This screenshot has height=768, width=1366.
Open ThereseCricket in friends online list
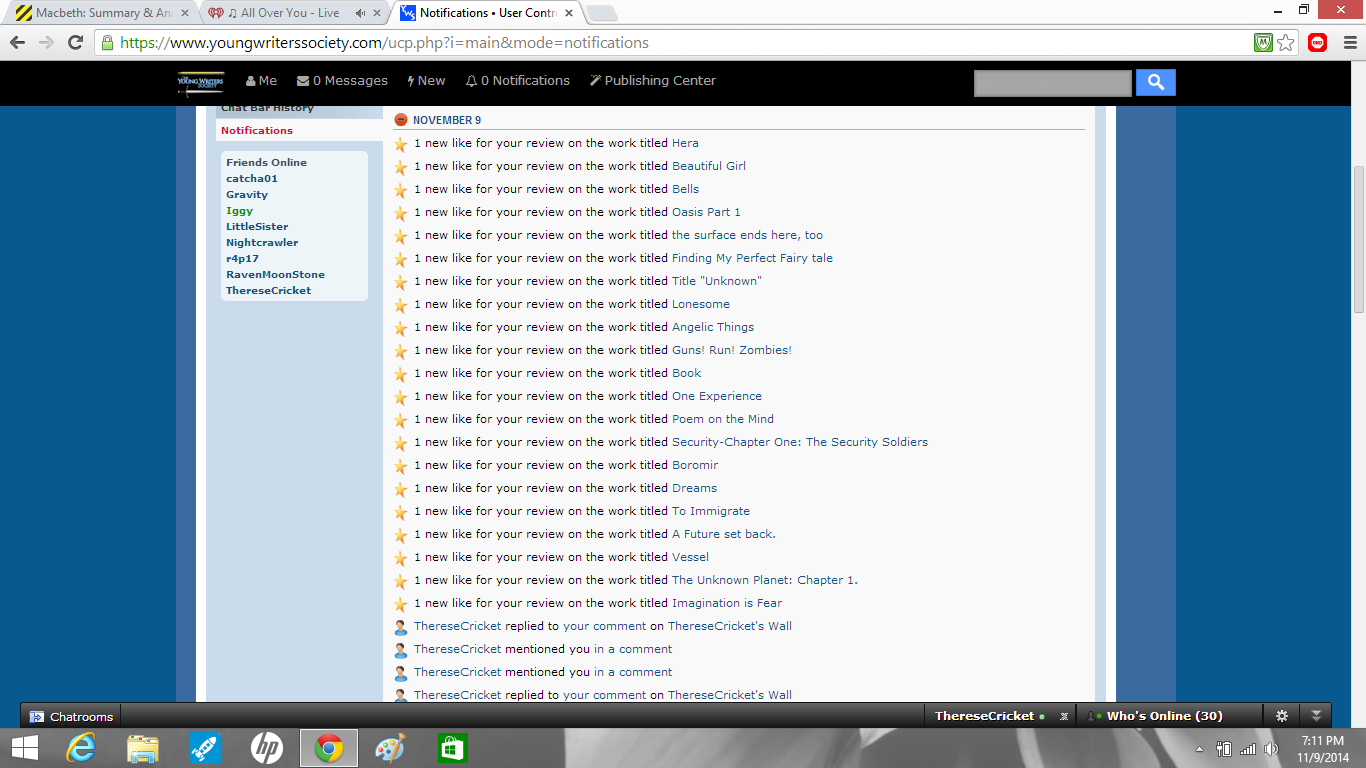tap(268, 291)
